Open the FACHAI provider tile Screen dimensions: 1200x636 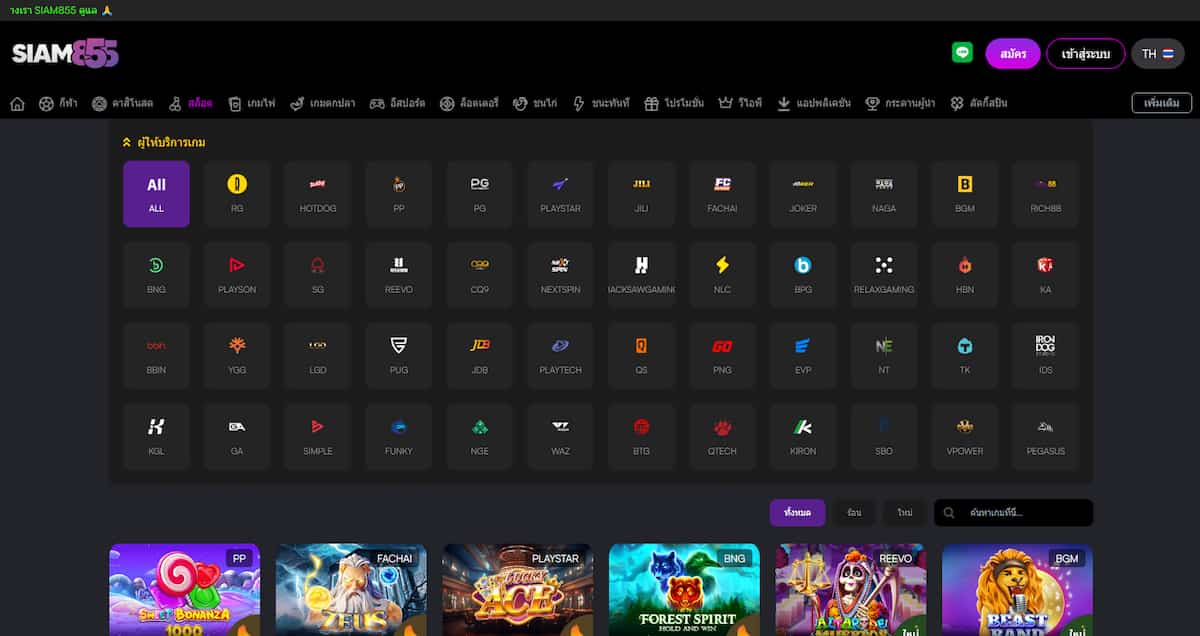point(722,194)
